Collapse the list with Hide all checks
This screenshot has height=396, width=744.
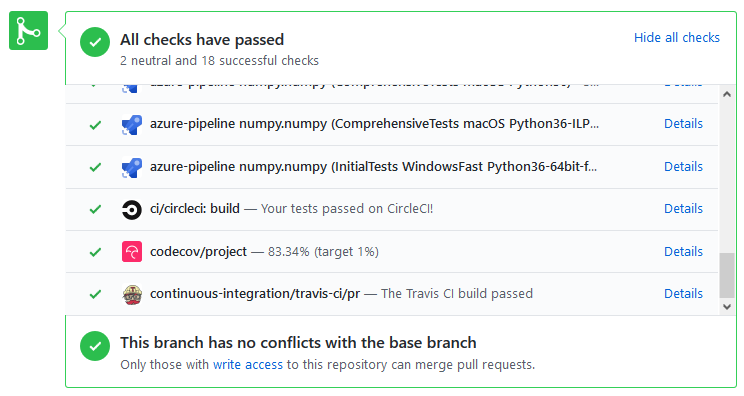pos(677,37)
